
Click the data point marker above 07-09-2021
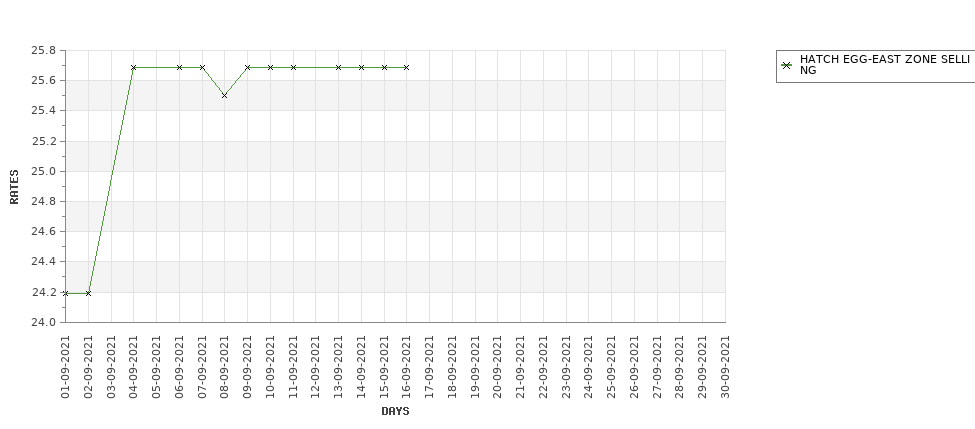[x=202, y=67]
